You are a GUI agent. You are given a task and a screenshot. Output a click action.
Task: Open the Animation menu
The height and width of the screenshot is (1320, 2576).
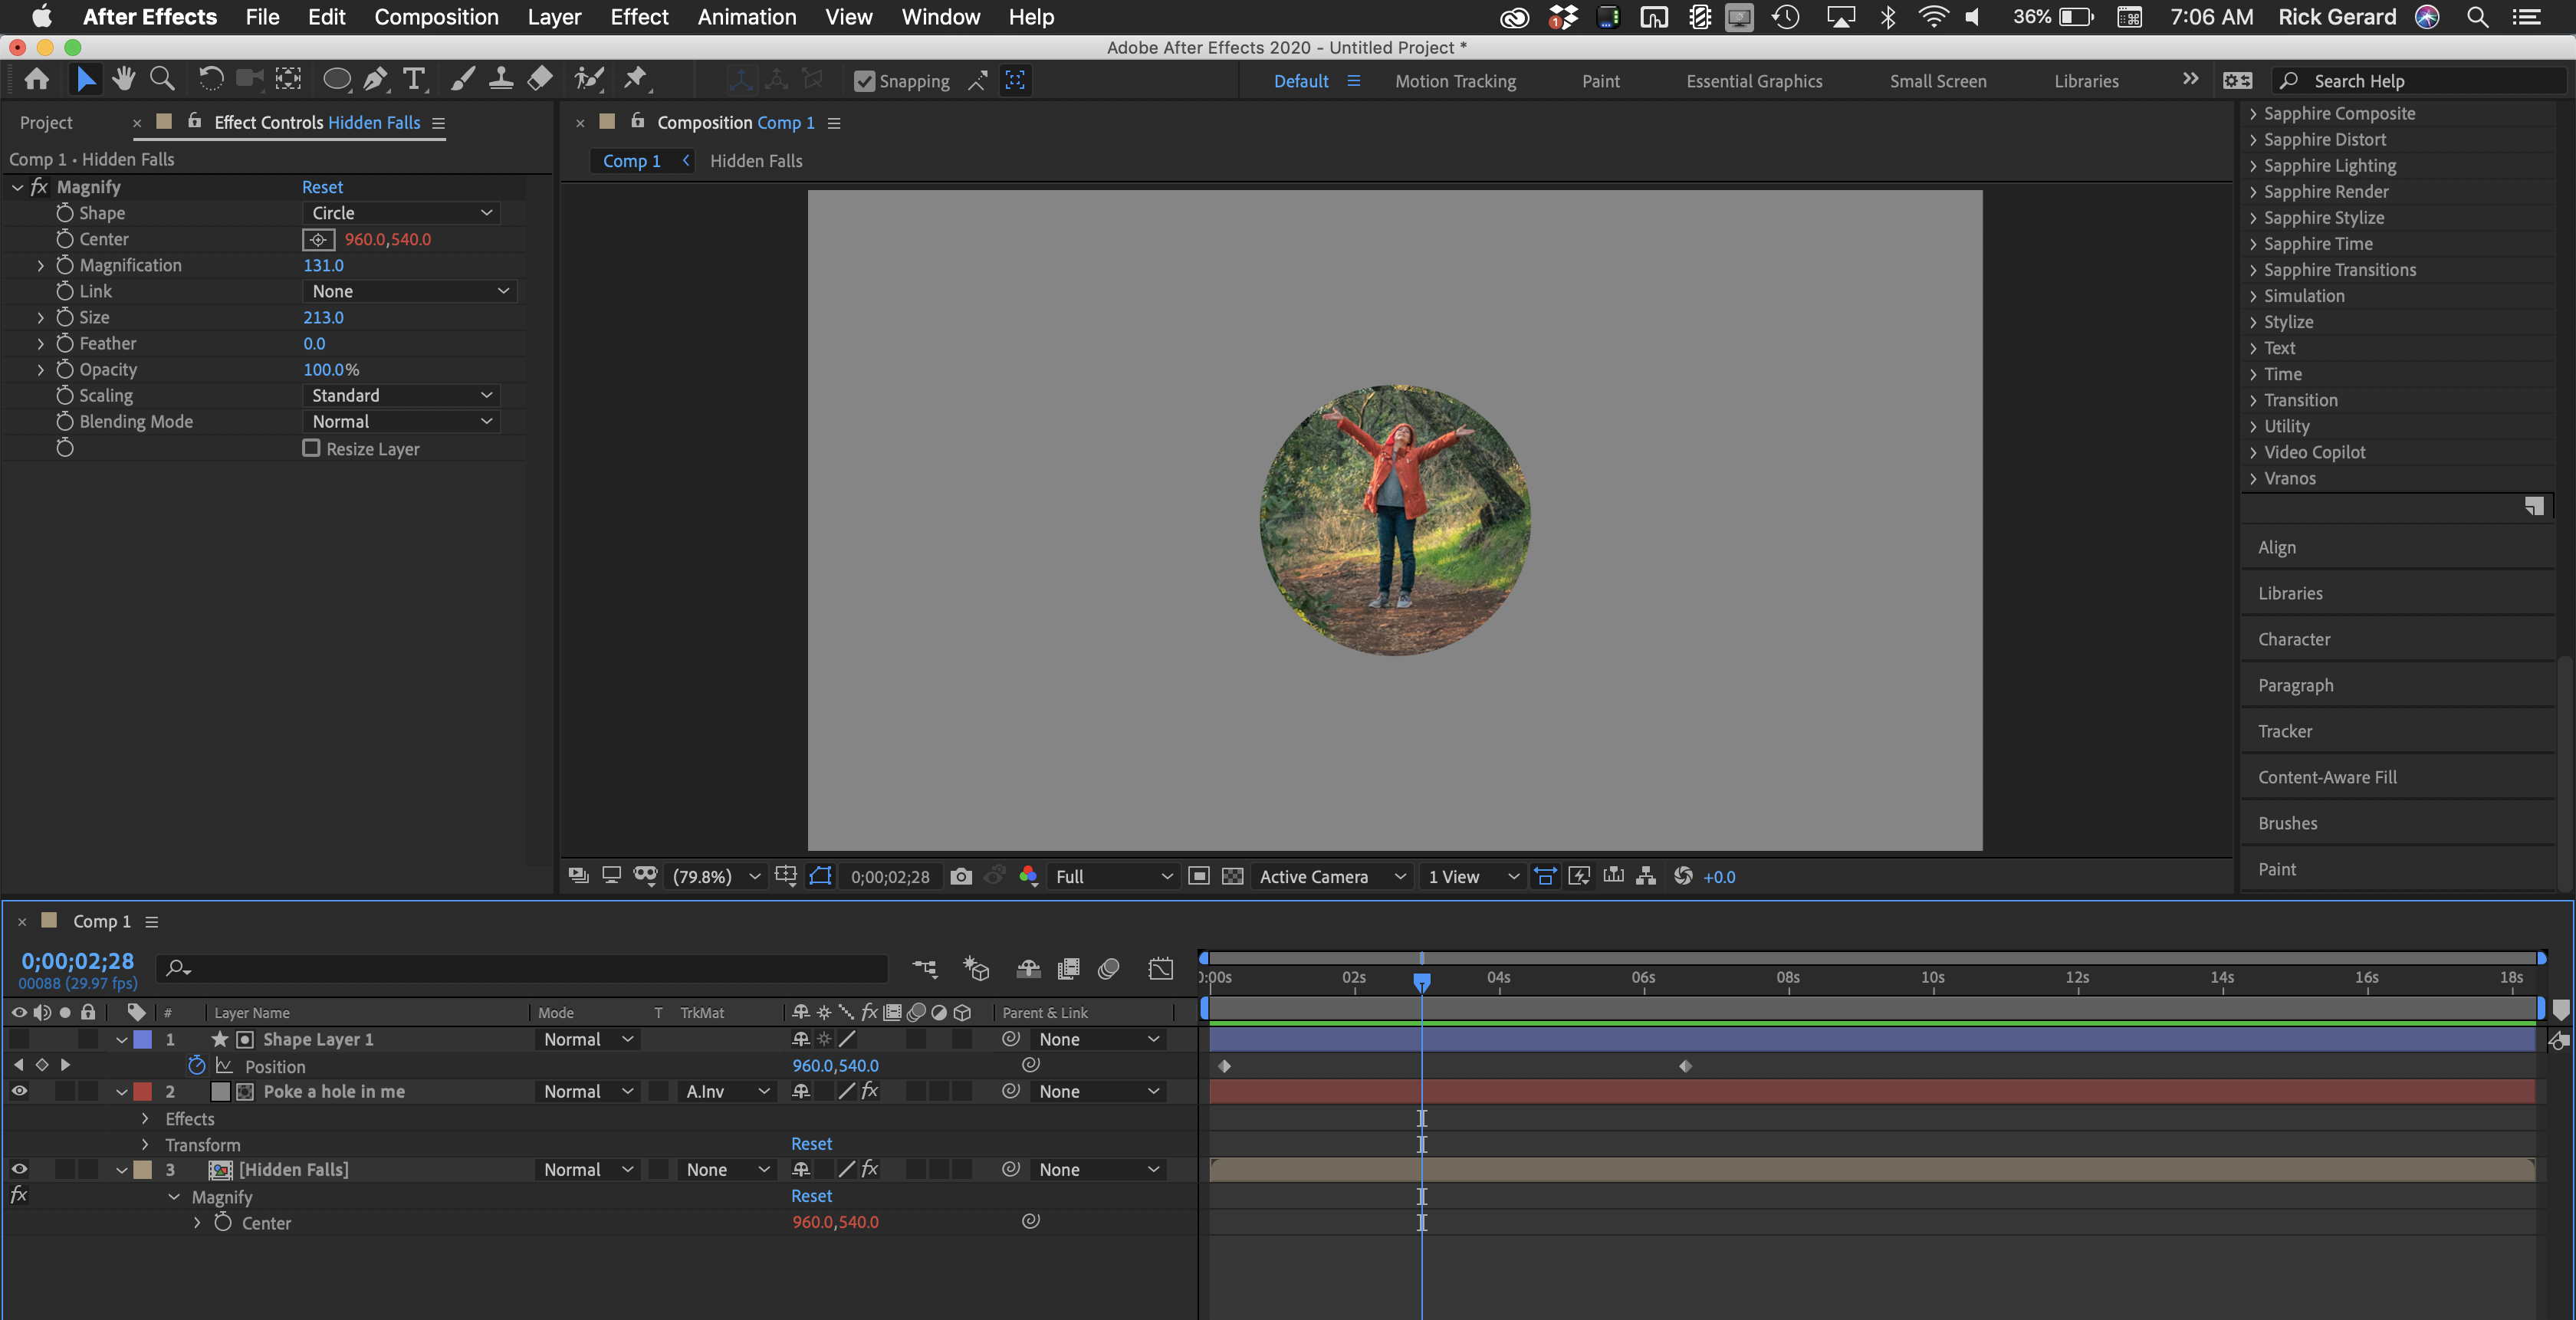pos(746,17)
